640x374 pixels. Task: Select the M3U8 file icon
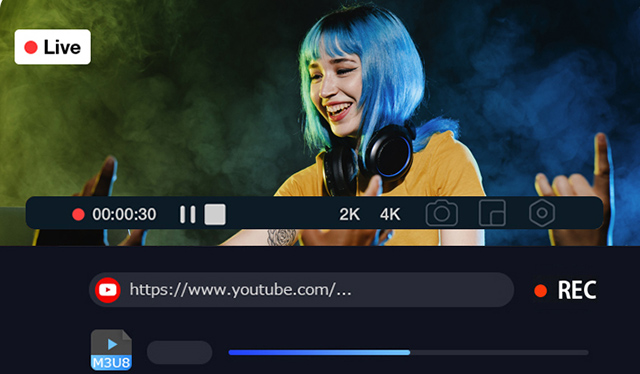tap(111, 350)
